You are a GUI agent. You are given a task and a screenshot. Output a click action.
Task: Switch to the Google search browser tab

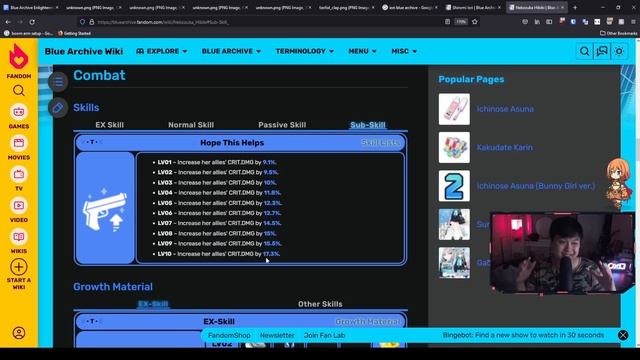[x=410, y=7]
